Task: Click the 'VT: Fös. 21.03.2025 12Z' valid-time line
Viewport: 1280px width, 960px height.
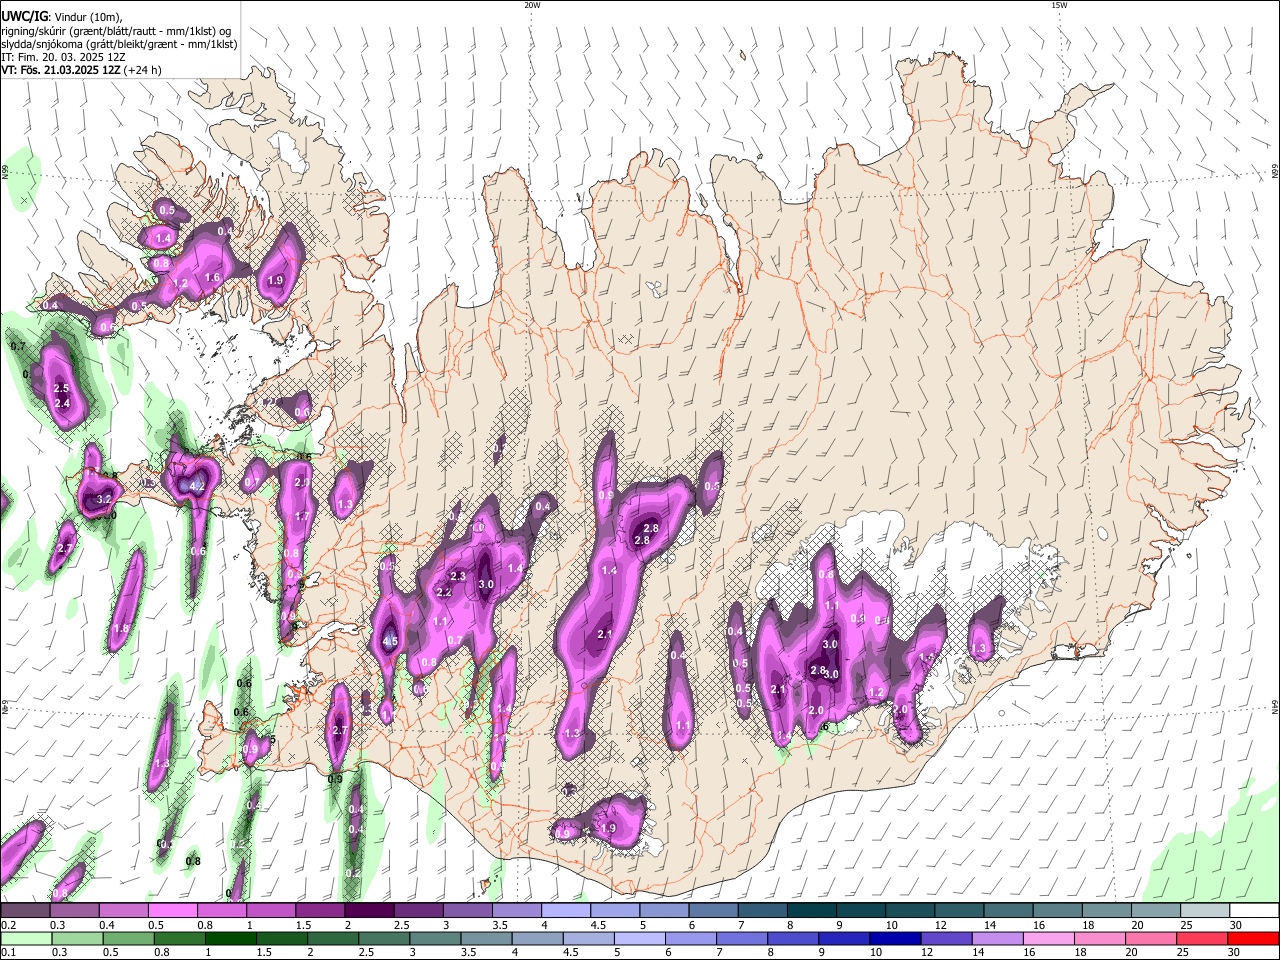Action: [61, 70]
